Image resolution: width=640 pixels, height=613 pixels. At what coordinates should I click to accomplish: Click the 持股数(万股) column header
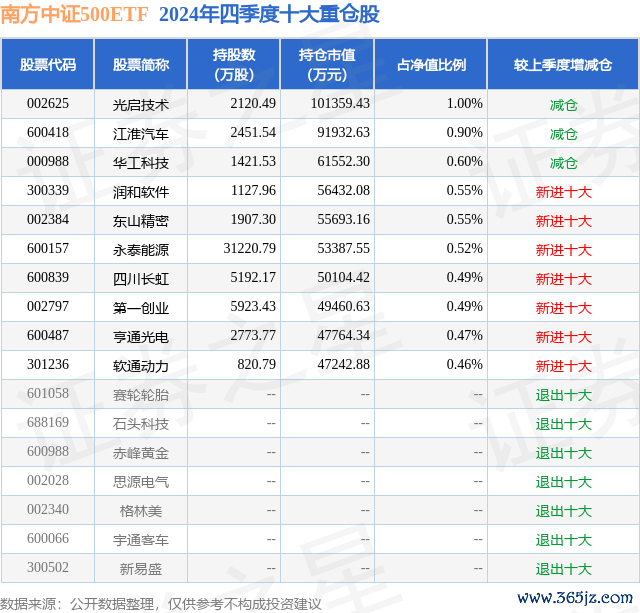(x=234, y=64)
